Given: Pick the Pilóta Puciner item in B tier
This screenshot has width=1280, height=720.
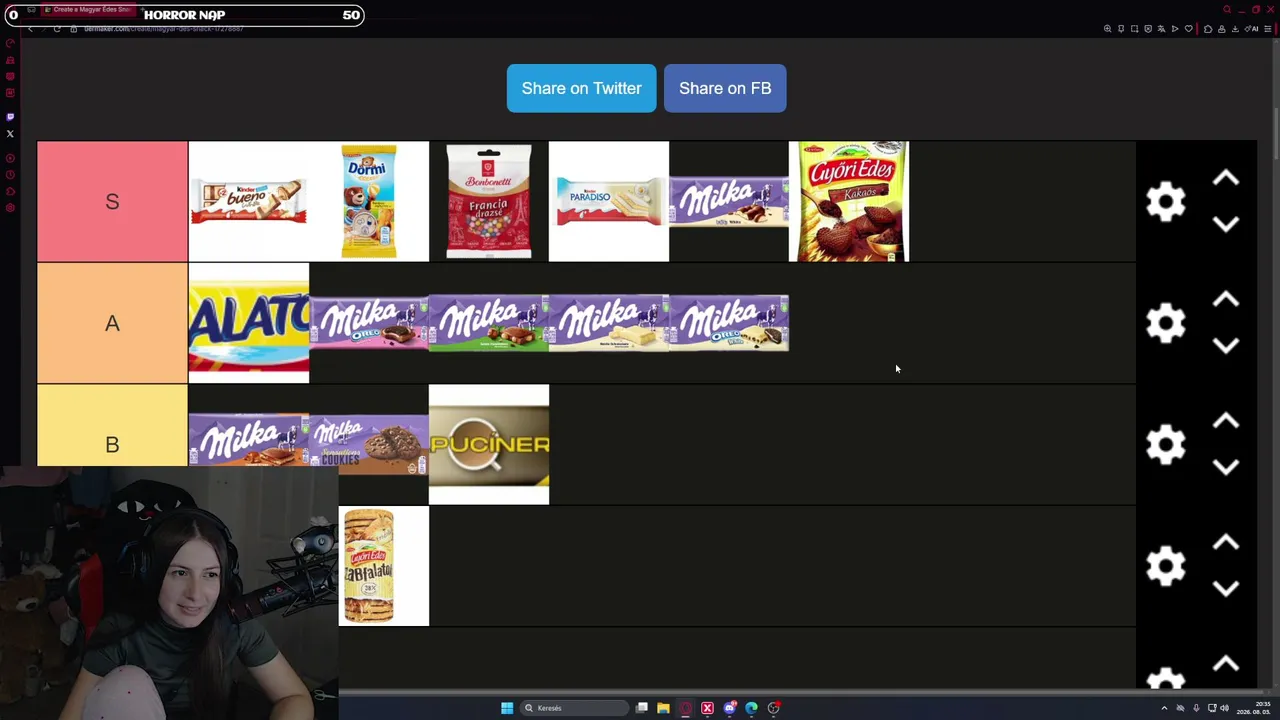Looking at the screenshot, I should [489, 444].
